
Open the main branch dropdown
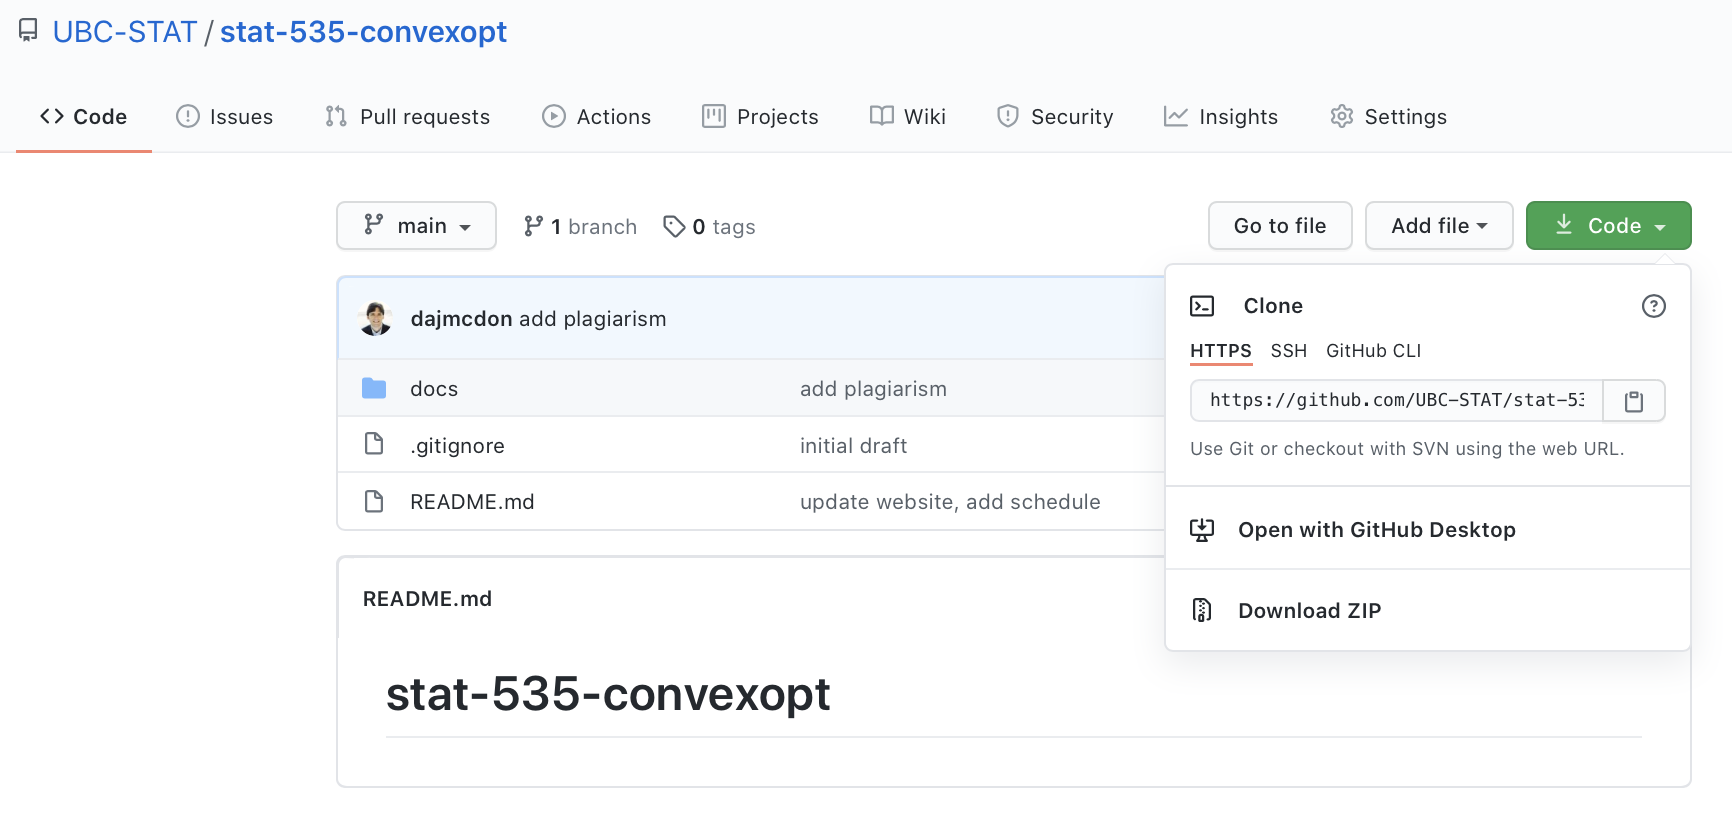pyautogui.click(x=416, y=226)
